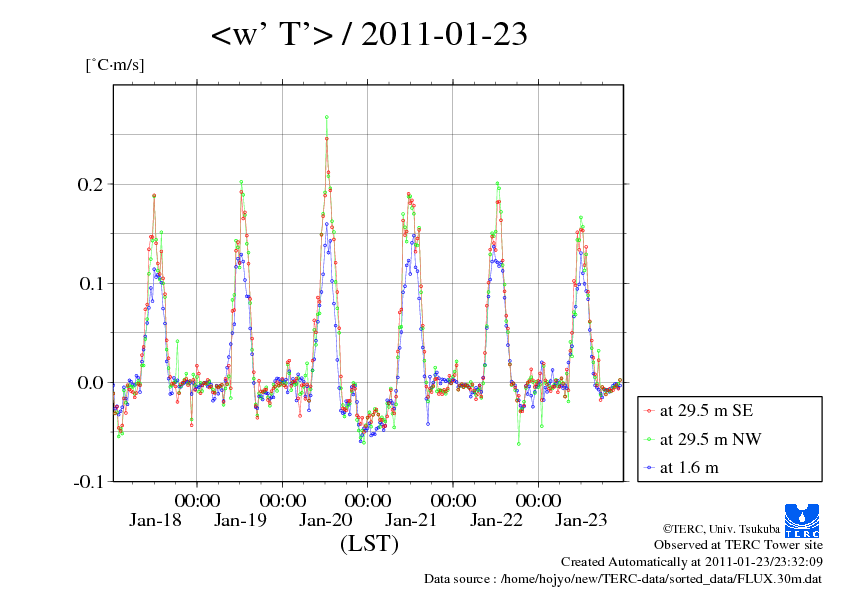Select the 'at 1.6 m' legend label
The width and height of the screenshot is (842, 595).
coord(689,468)
